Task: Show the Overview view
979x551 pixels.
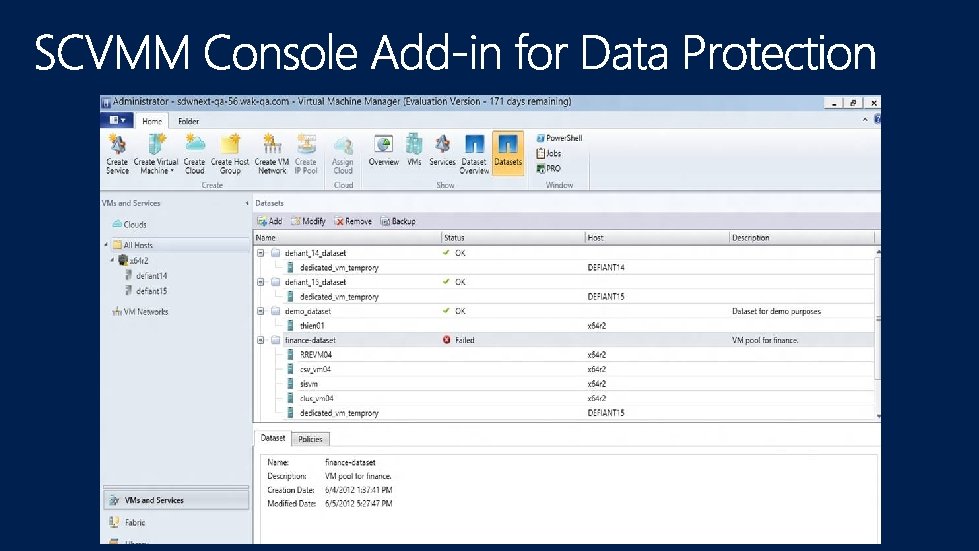Action: (383, 150)
